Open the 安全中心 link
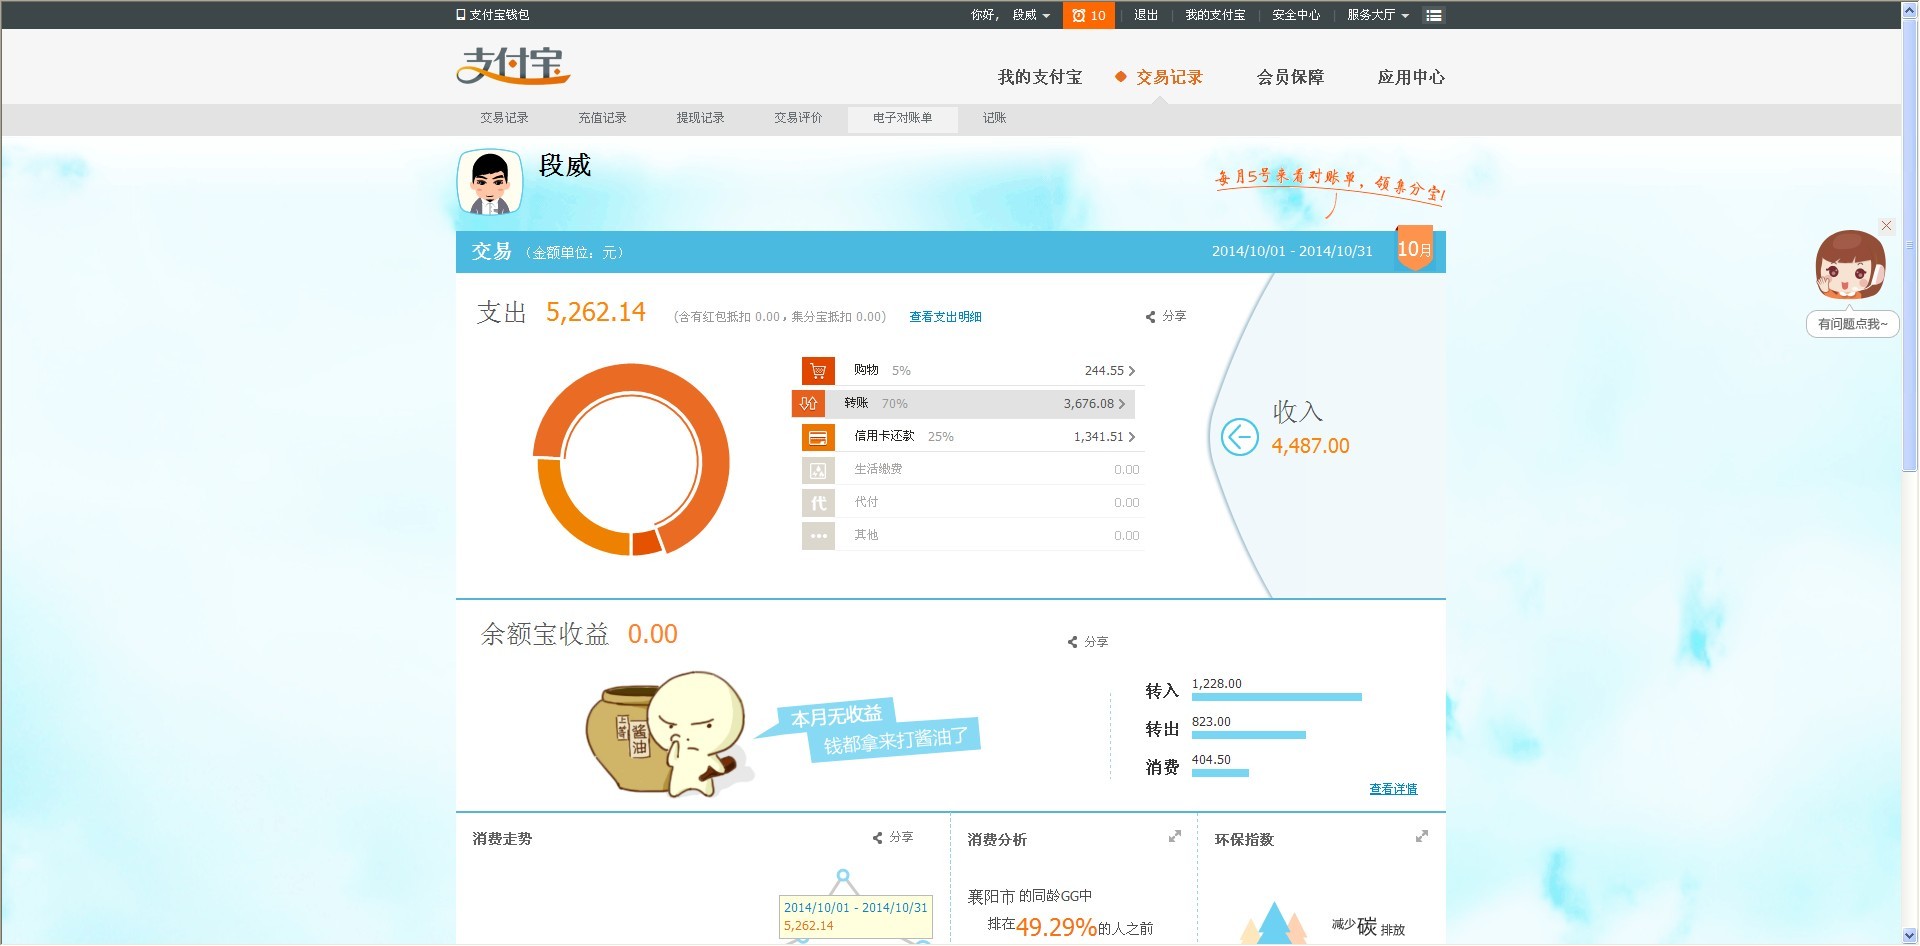1920x946 pixels. [x=1296, y=15]
